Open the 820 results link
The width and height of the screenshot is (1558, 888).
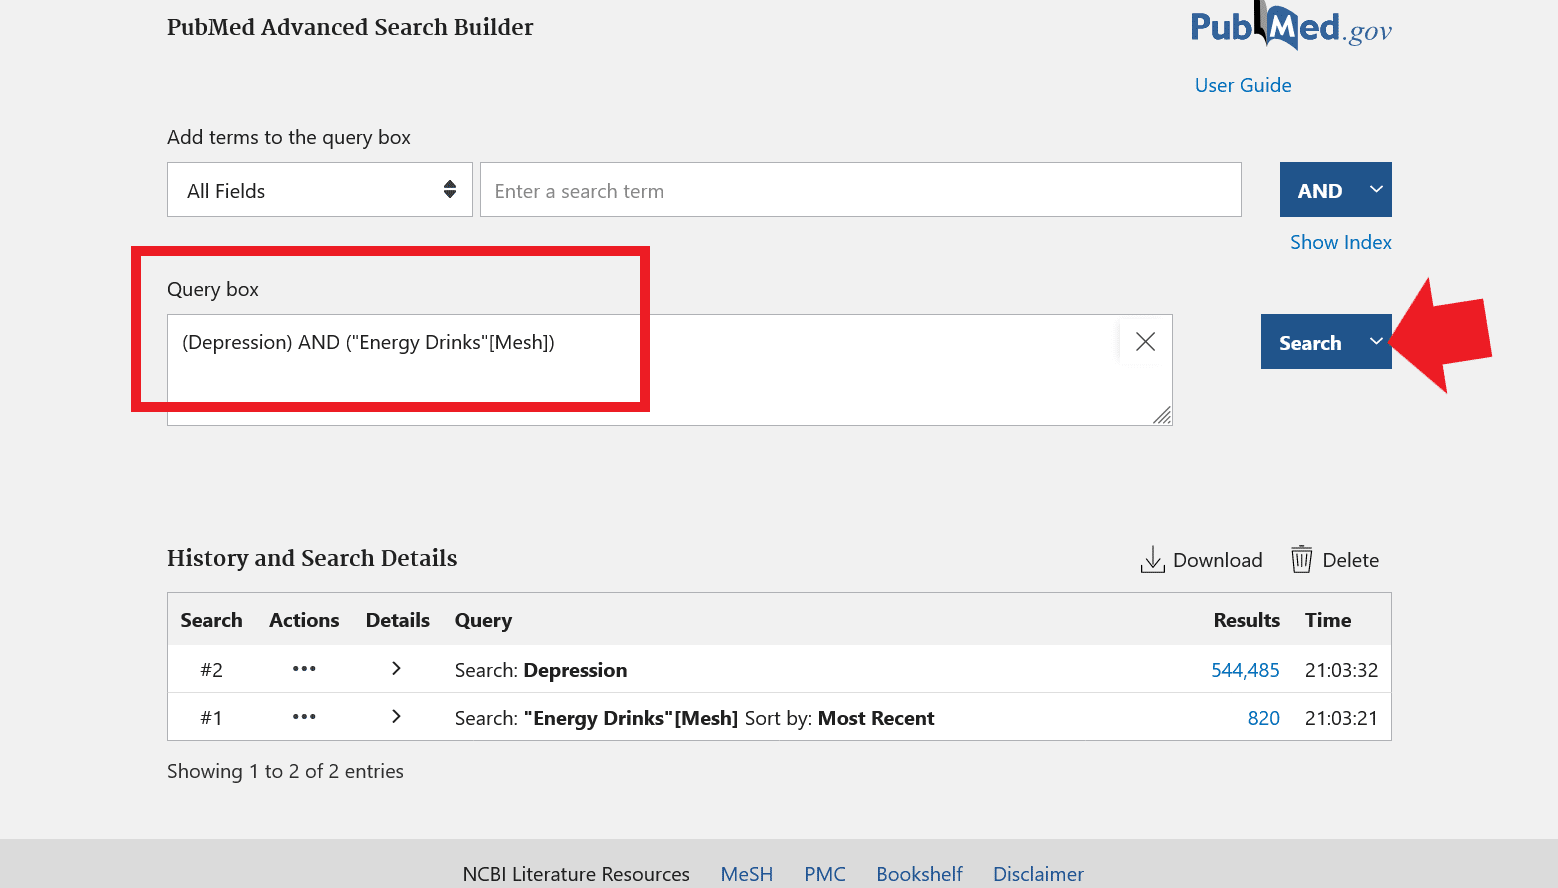(1263, 718)
